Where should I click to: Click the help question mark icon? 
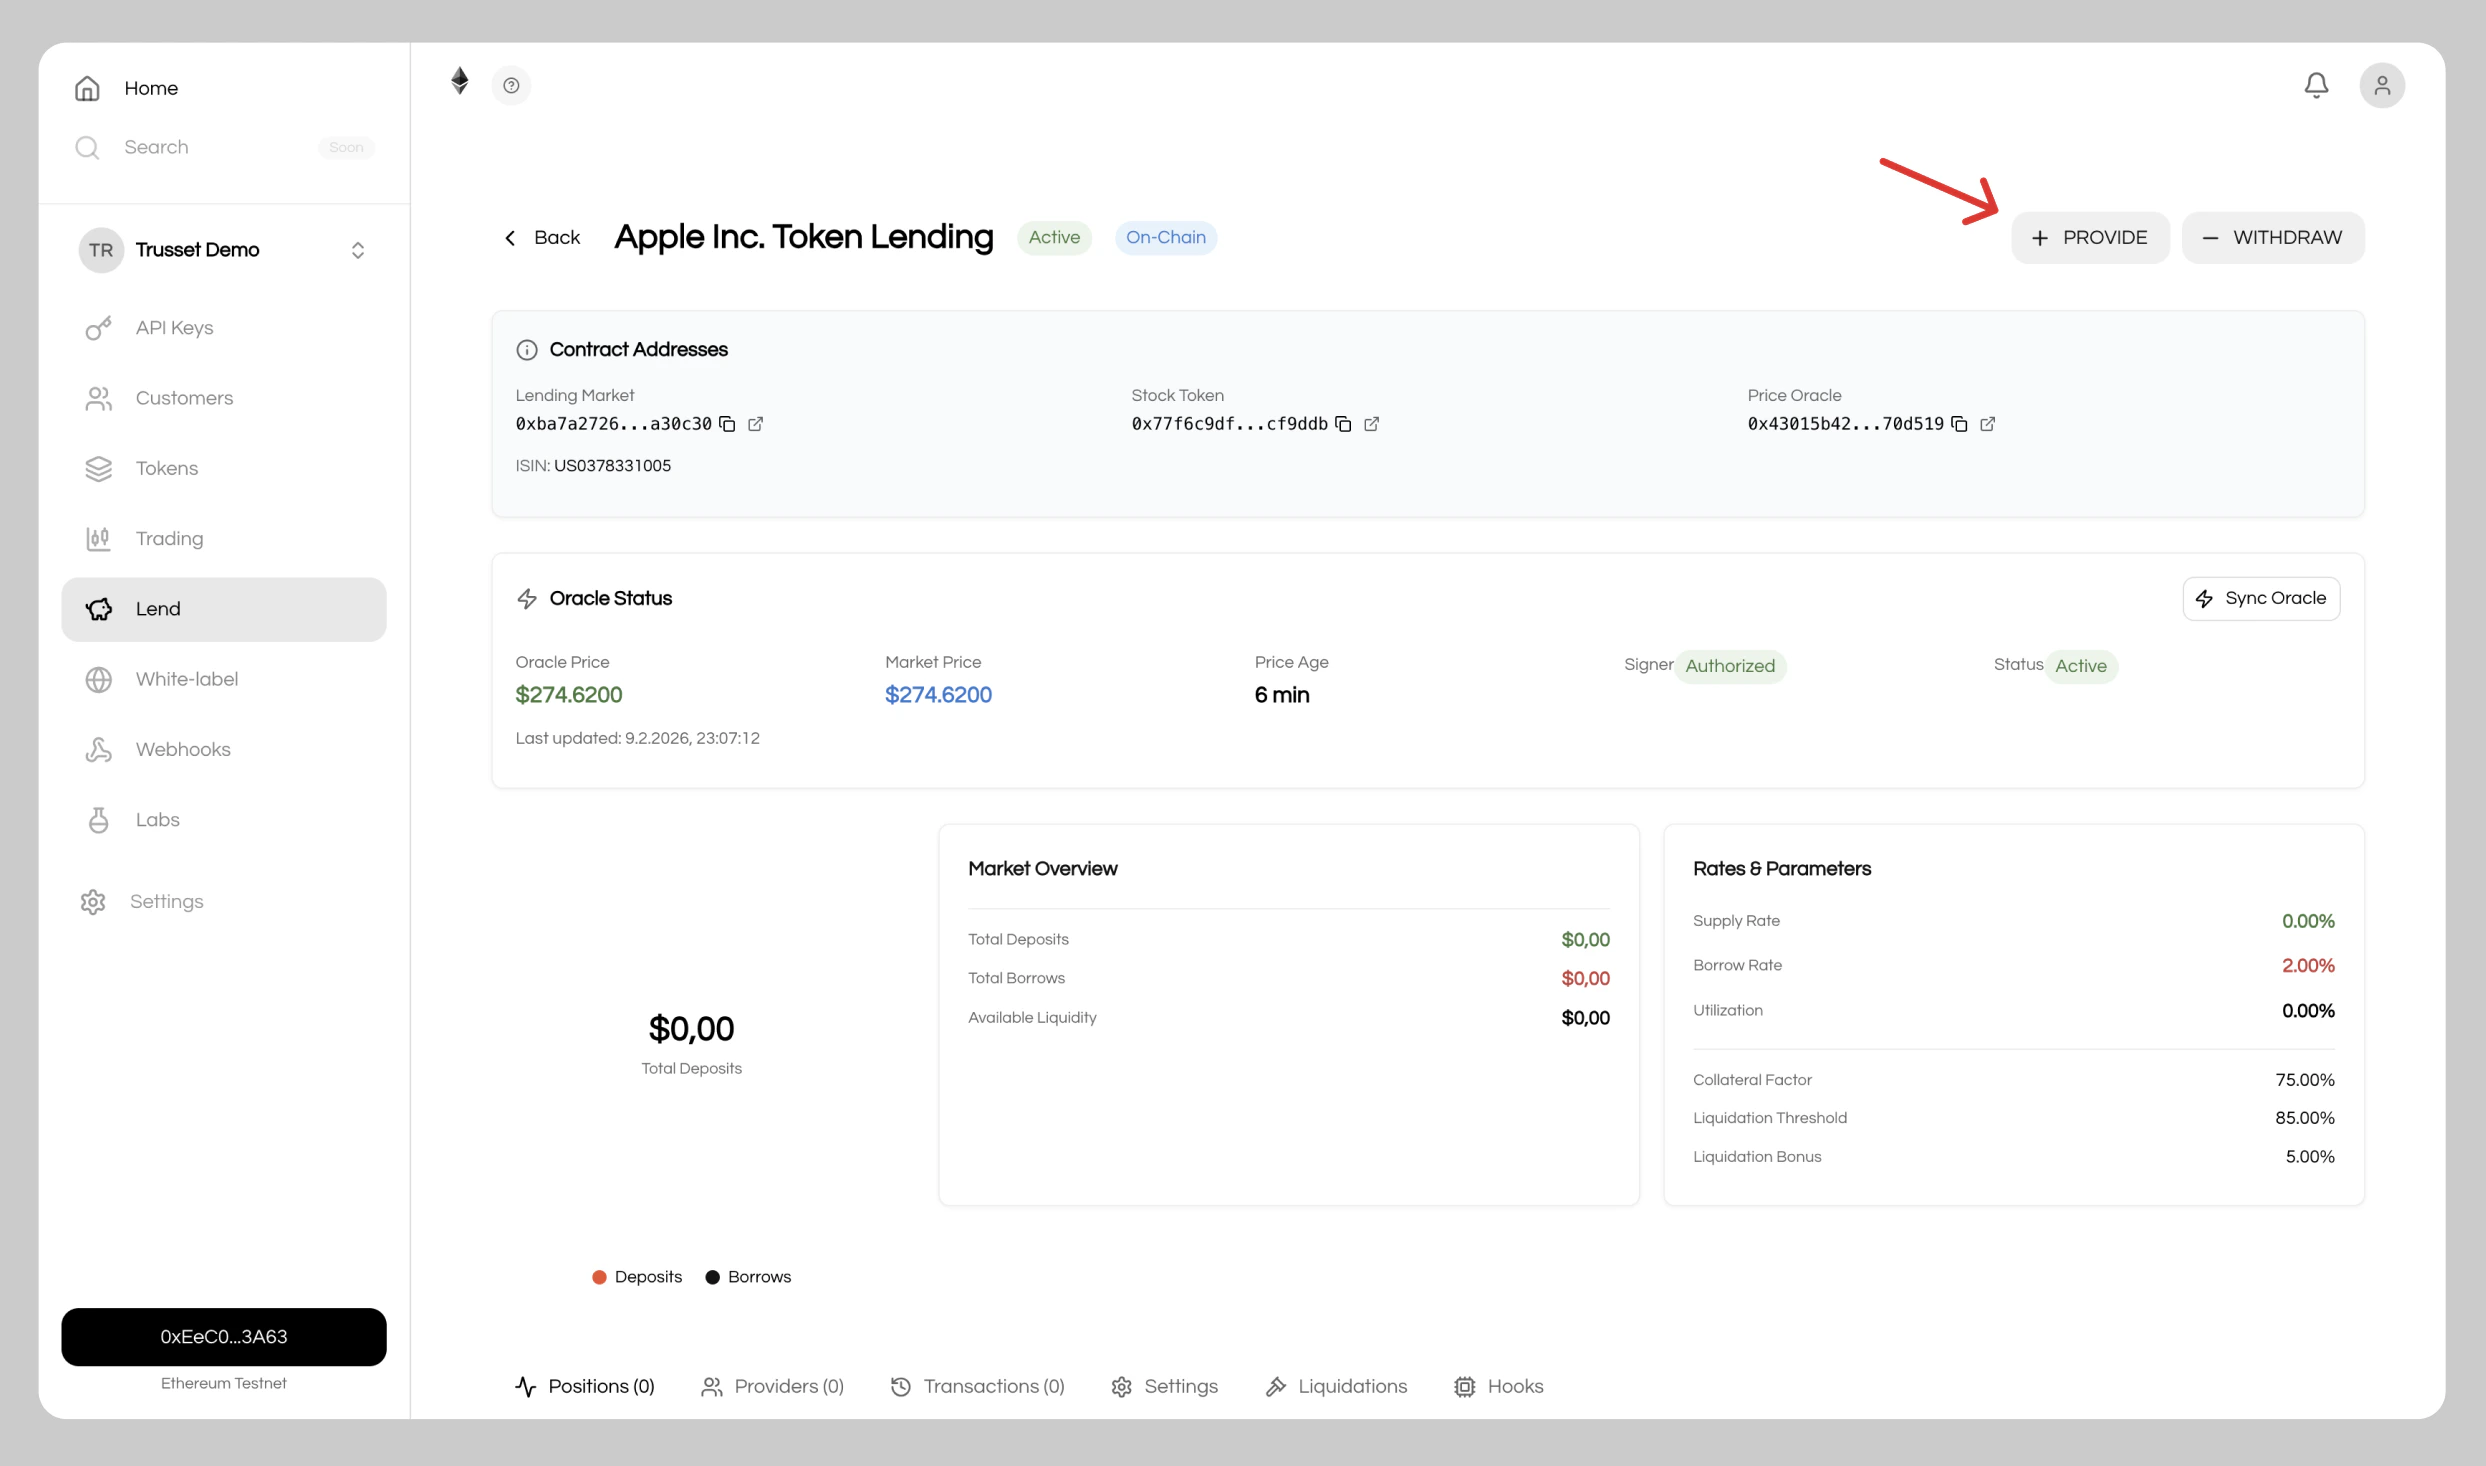tap(511, 85)
